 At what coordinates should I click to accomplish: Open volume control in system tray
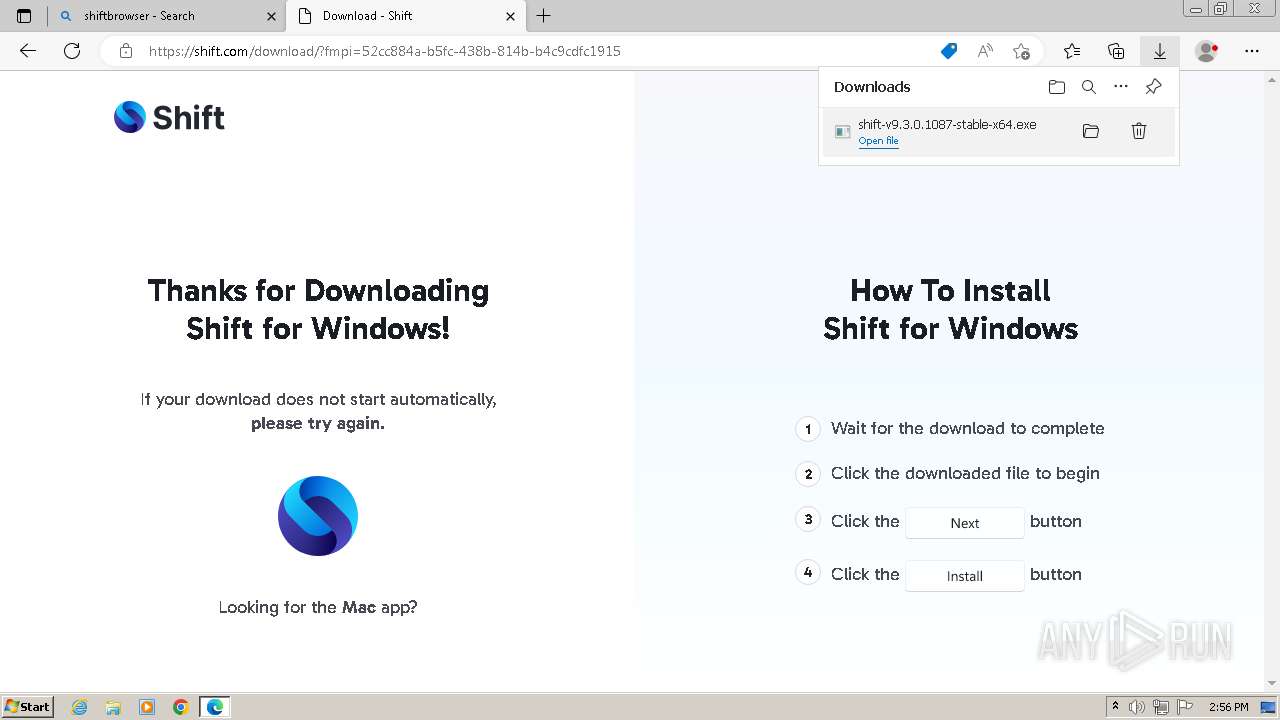[x=1139, y=707]
